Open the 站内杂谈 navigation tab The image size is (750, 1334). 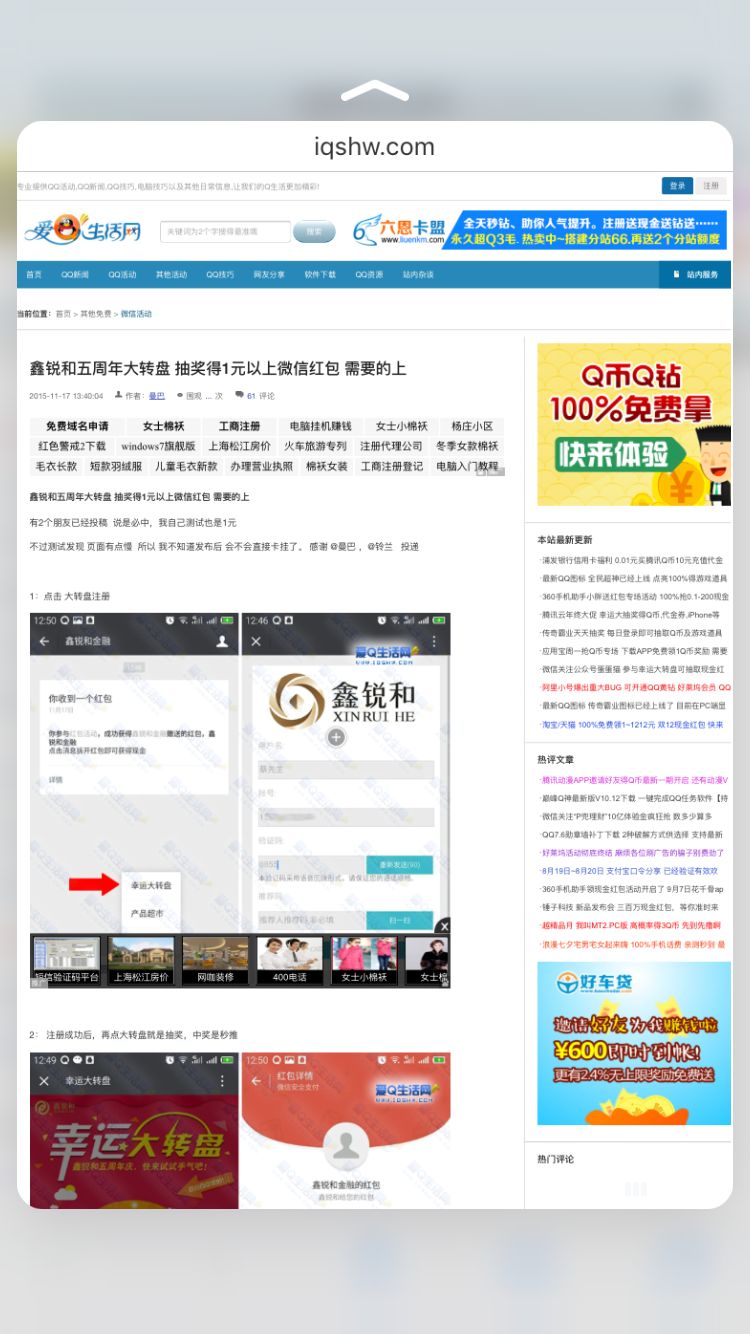(x=418, y=274)
